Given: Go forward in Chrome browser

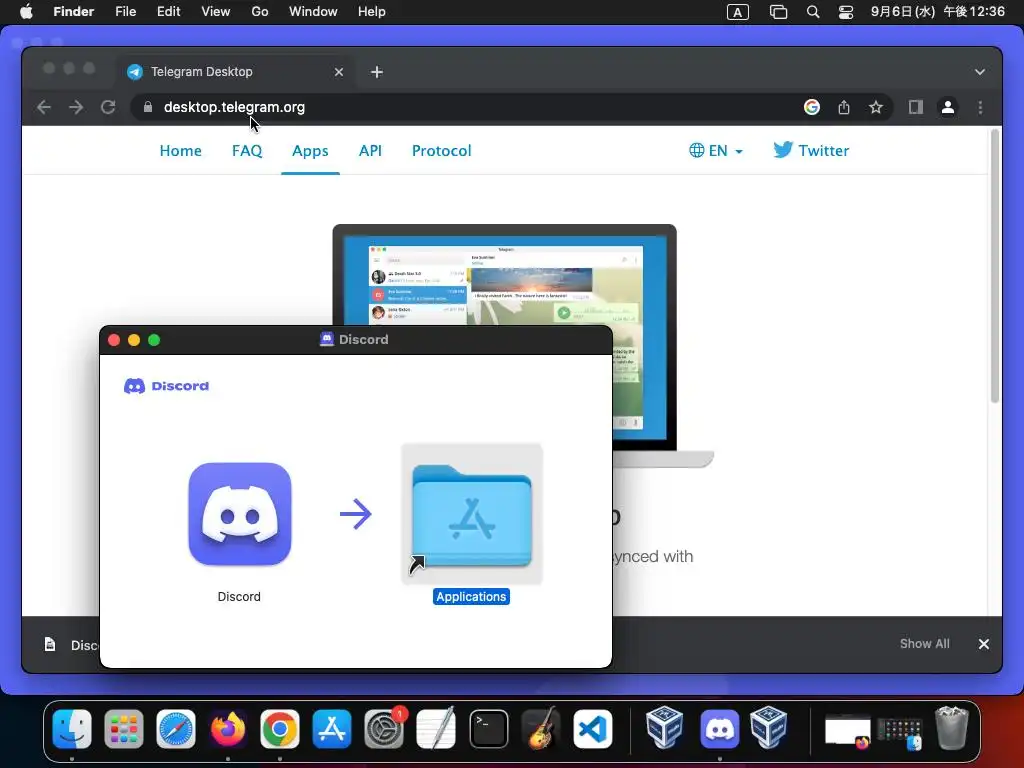Looking at the screenshot, I should [x=76, y=107].
